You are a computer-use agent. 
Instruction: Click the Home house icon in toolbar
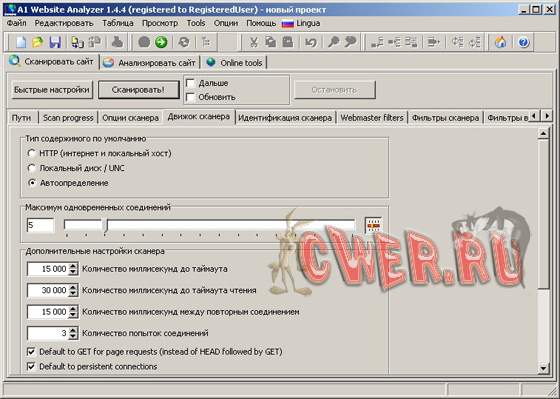coord(500,42)
